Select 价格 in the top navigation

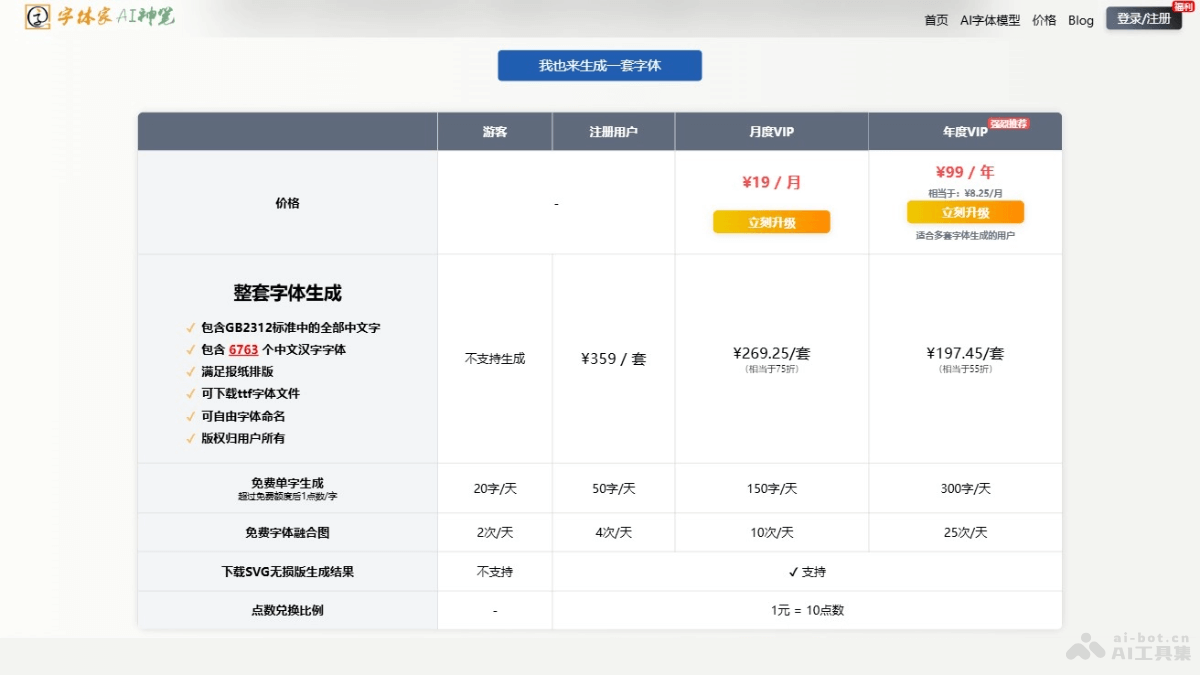1043,19
